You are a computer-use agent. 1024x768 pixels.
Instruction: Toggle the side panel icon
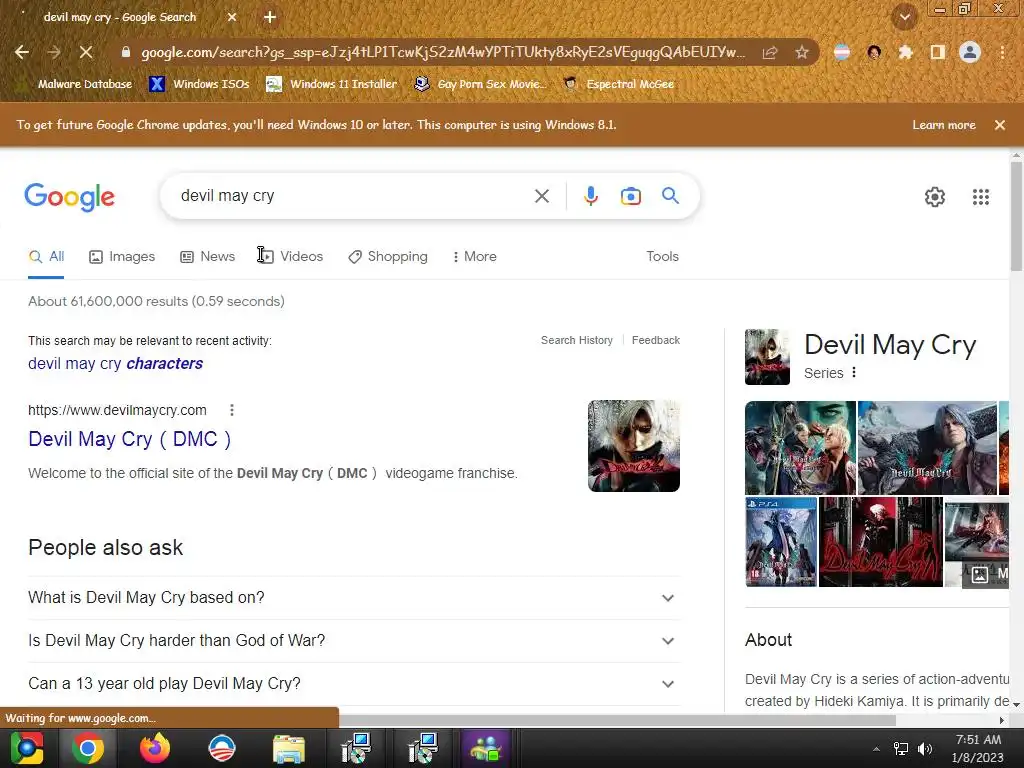click(938, 52)
